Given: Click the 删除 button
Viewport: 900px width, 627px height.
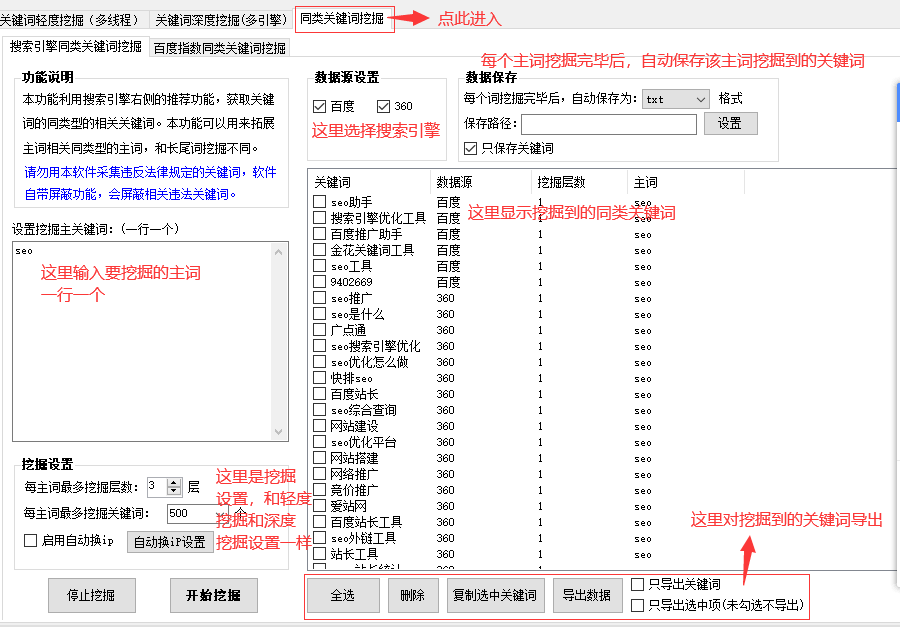Looking at the screenshot, I should (x=413, y=595).
